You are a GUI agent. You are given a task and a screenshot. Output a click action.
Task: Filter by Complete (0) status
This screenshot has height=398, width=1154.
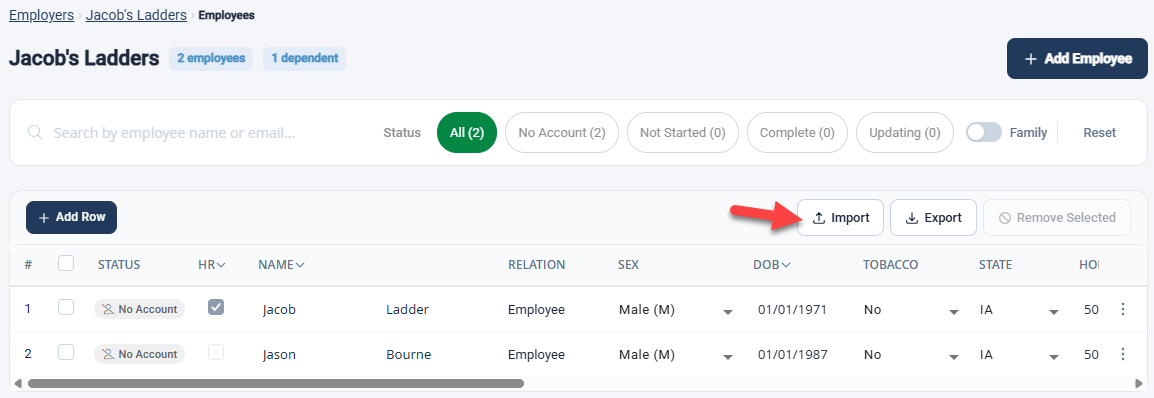pos(797,132)
